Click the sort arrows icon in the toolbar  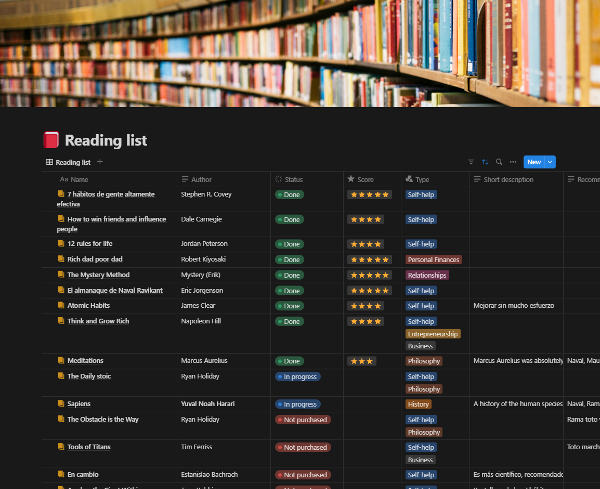coord(485,162)
